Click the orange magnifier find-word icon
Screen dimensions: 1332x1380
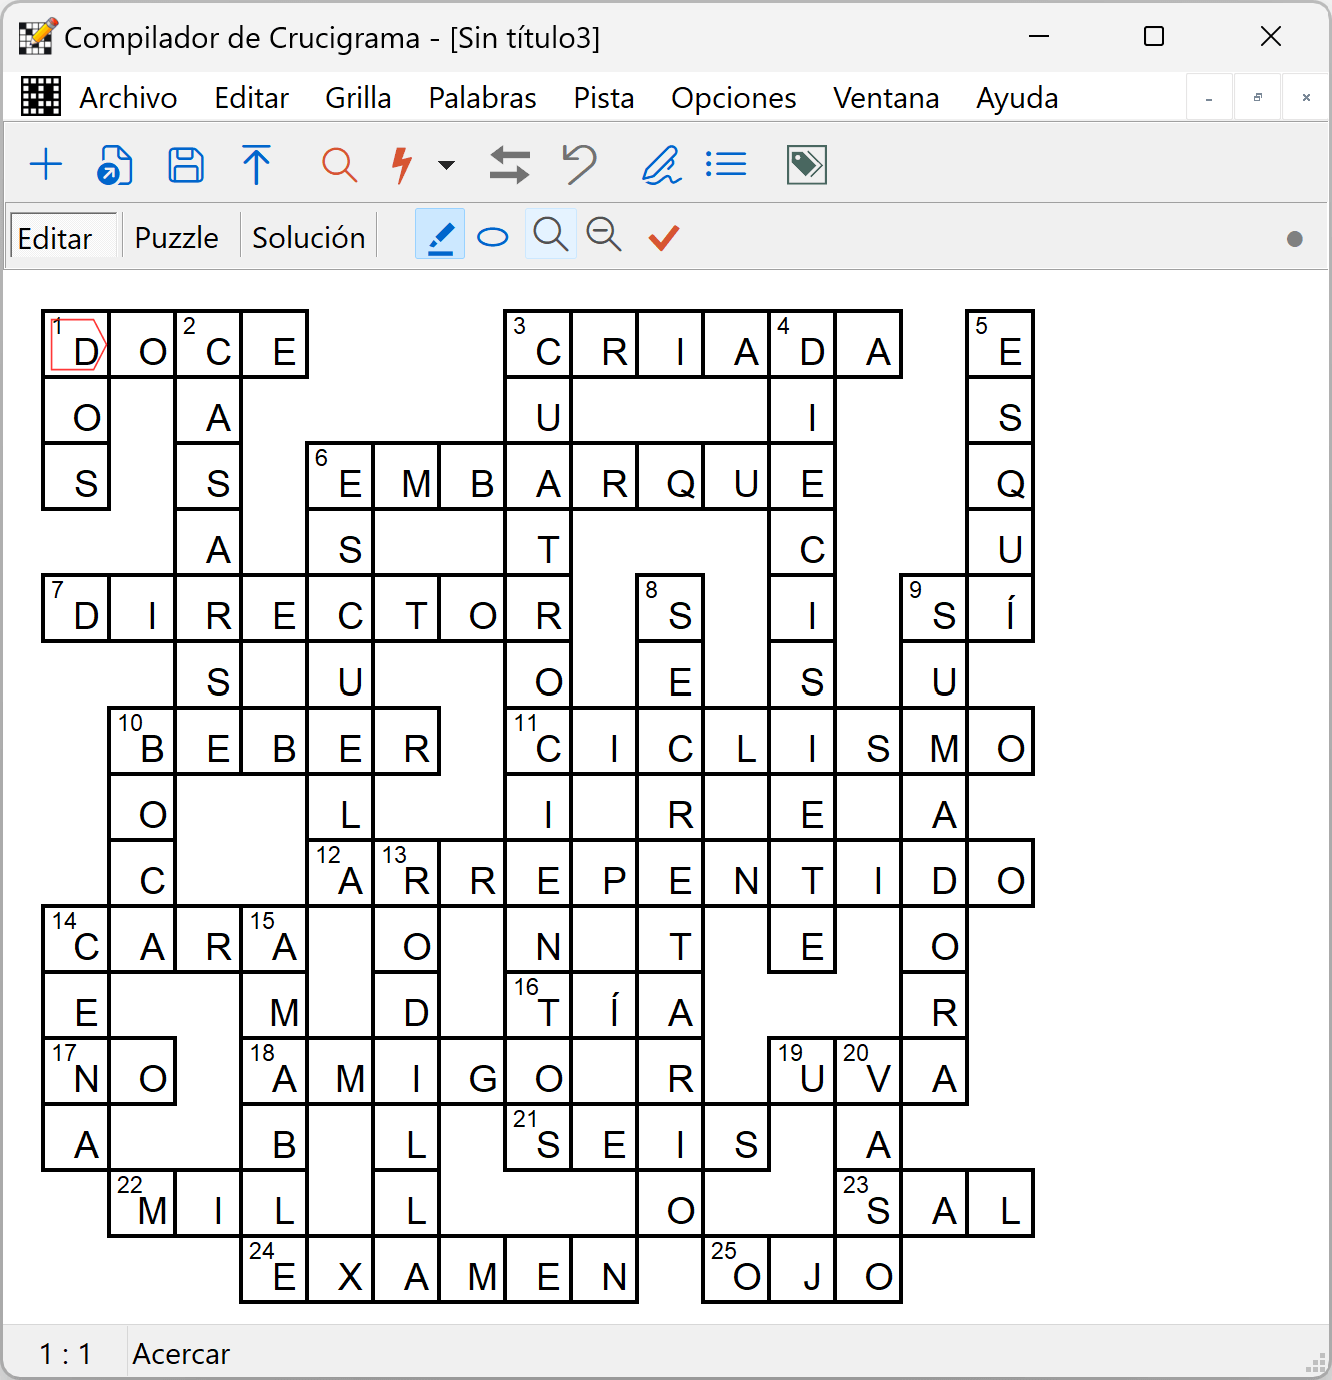point(340,165)
